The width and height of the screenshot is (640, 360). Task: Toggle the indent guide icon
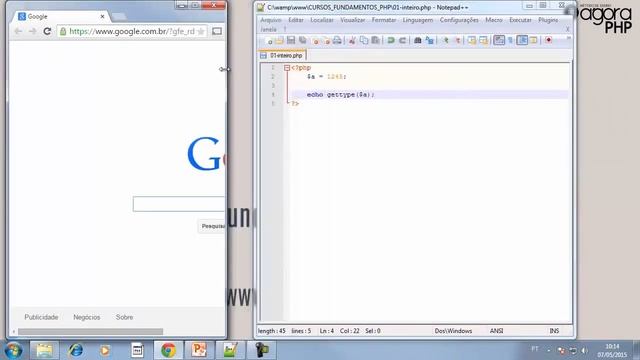point(522,40)
